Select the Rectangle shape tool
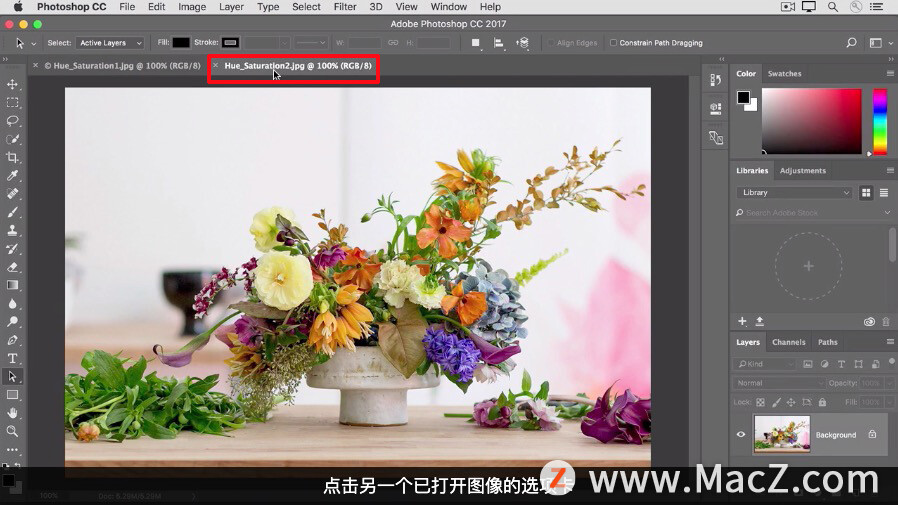898x505 pixels. (x=12, y=394)
